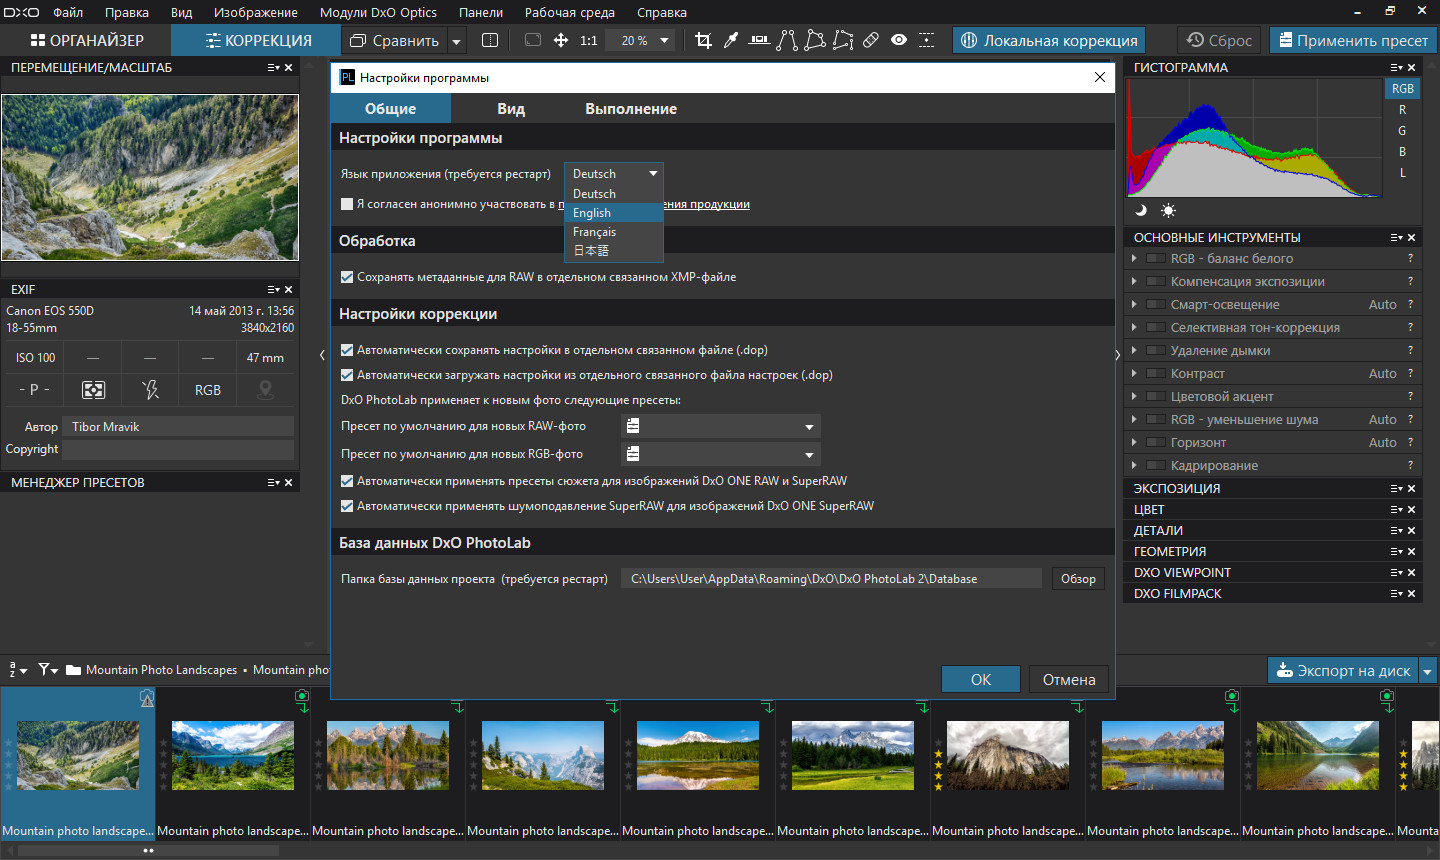Image resolution: width=1440 pixels, height=860 pixels.
Task: Click Обзор to browse database folder
Action: coord(1078,579)
